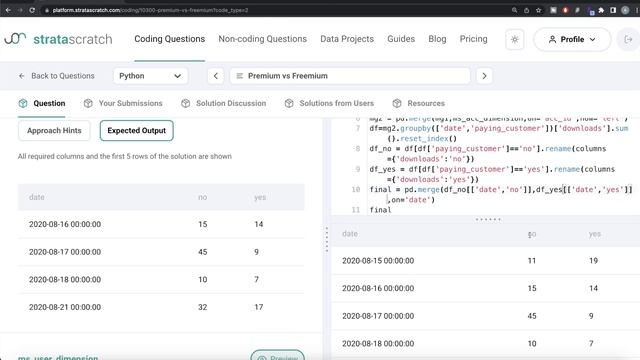Click inside code editor on line 11 'final'

(x=380, y=210)
